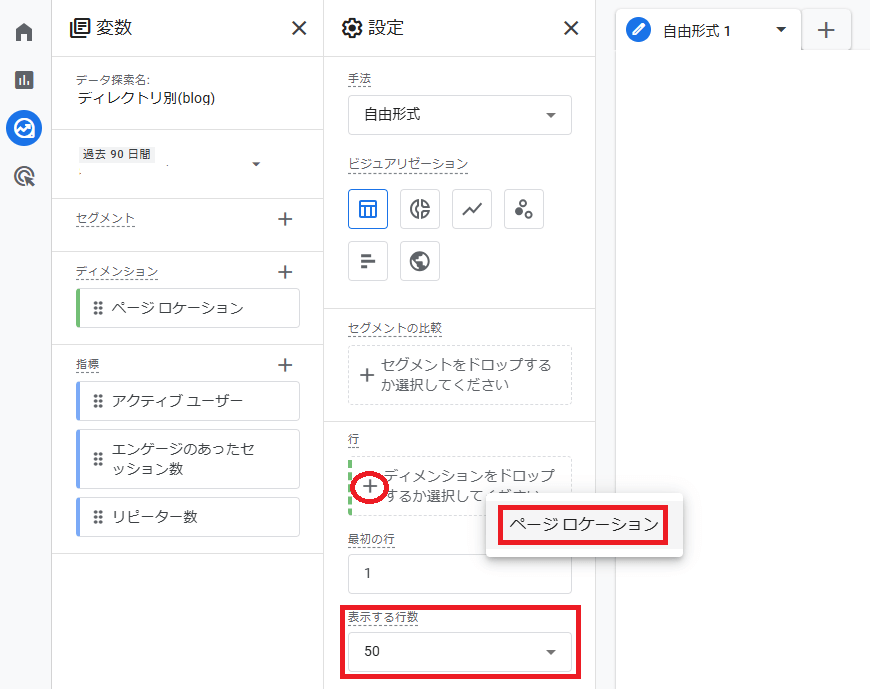870x689 pixels.
Task: Open the Reports bar chart icon
Action: click(24, 80)
